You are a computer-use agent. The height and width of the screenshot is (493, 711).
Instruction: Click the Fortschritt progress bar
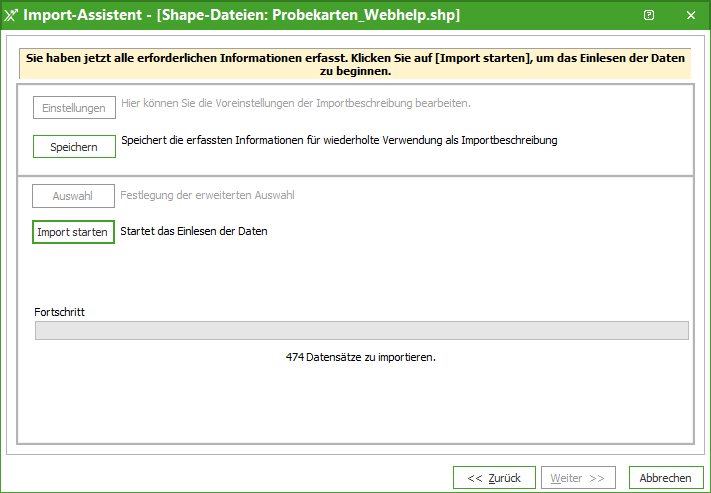coord(361,331)
